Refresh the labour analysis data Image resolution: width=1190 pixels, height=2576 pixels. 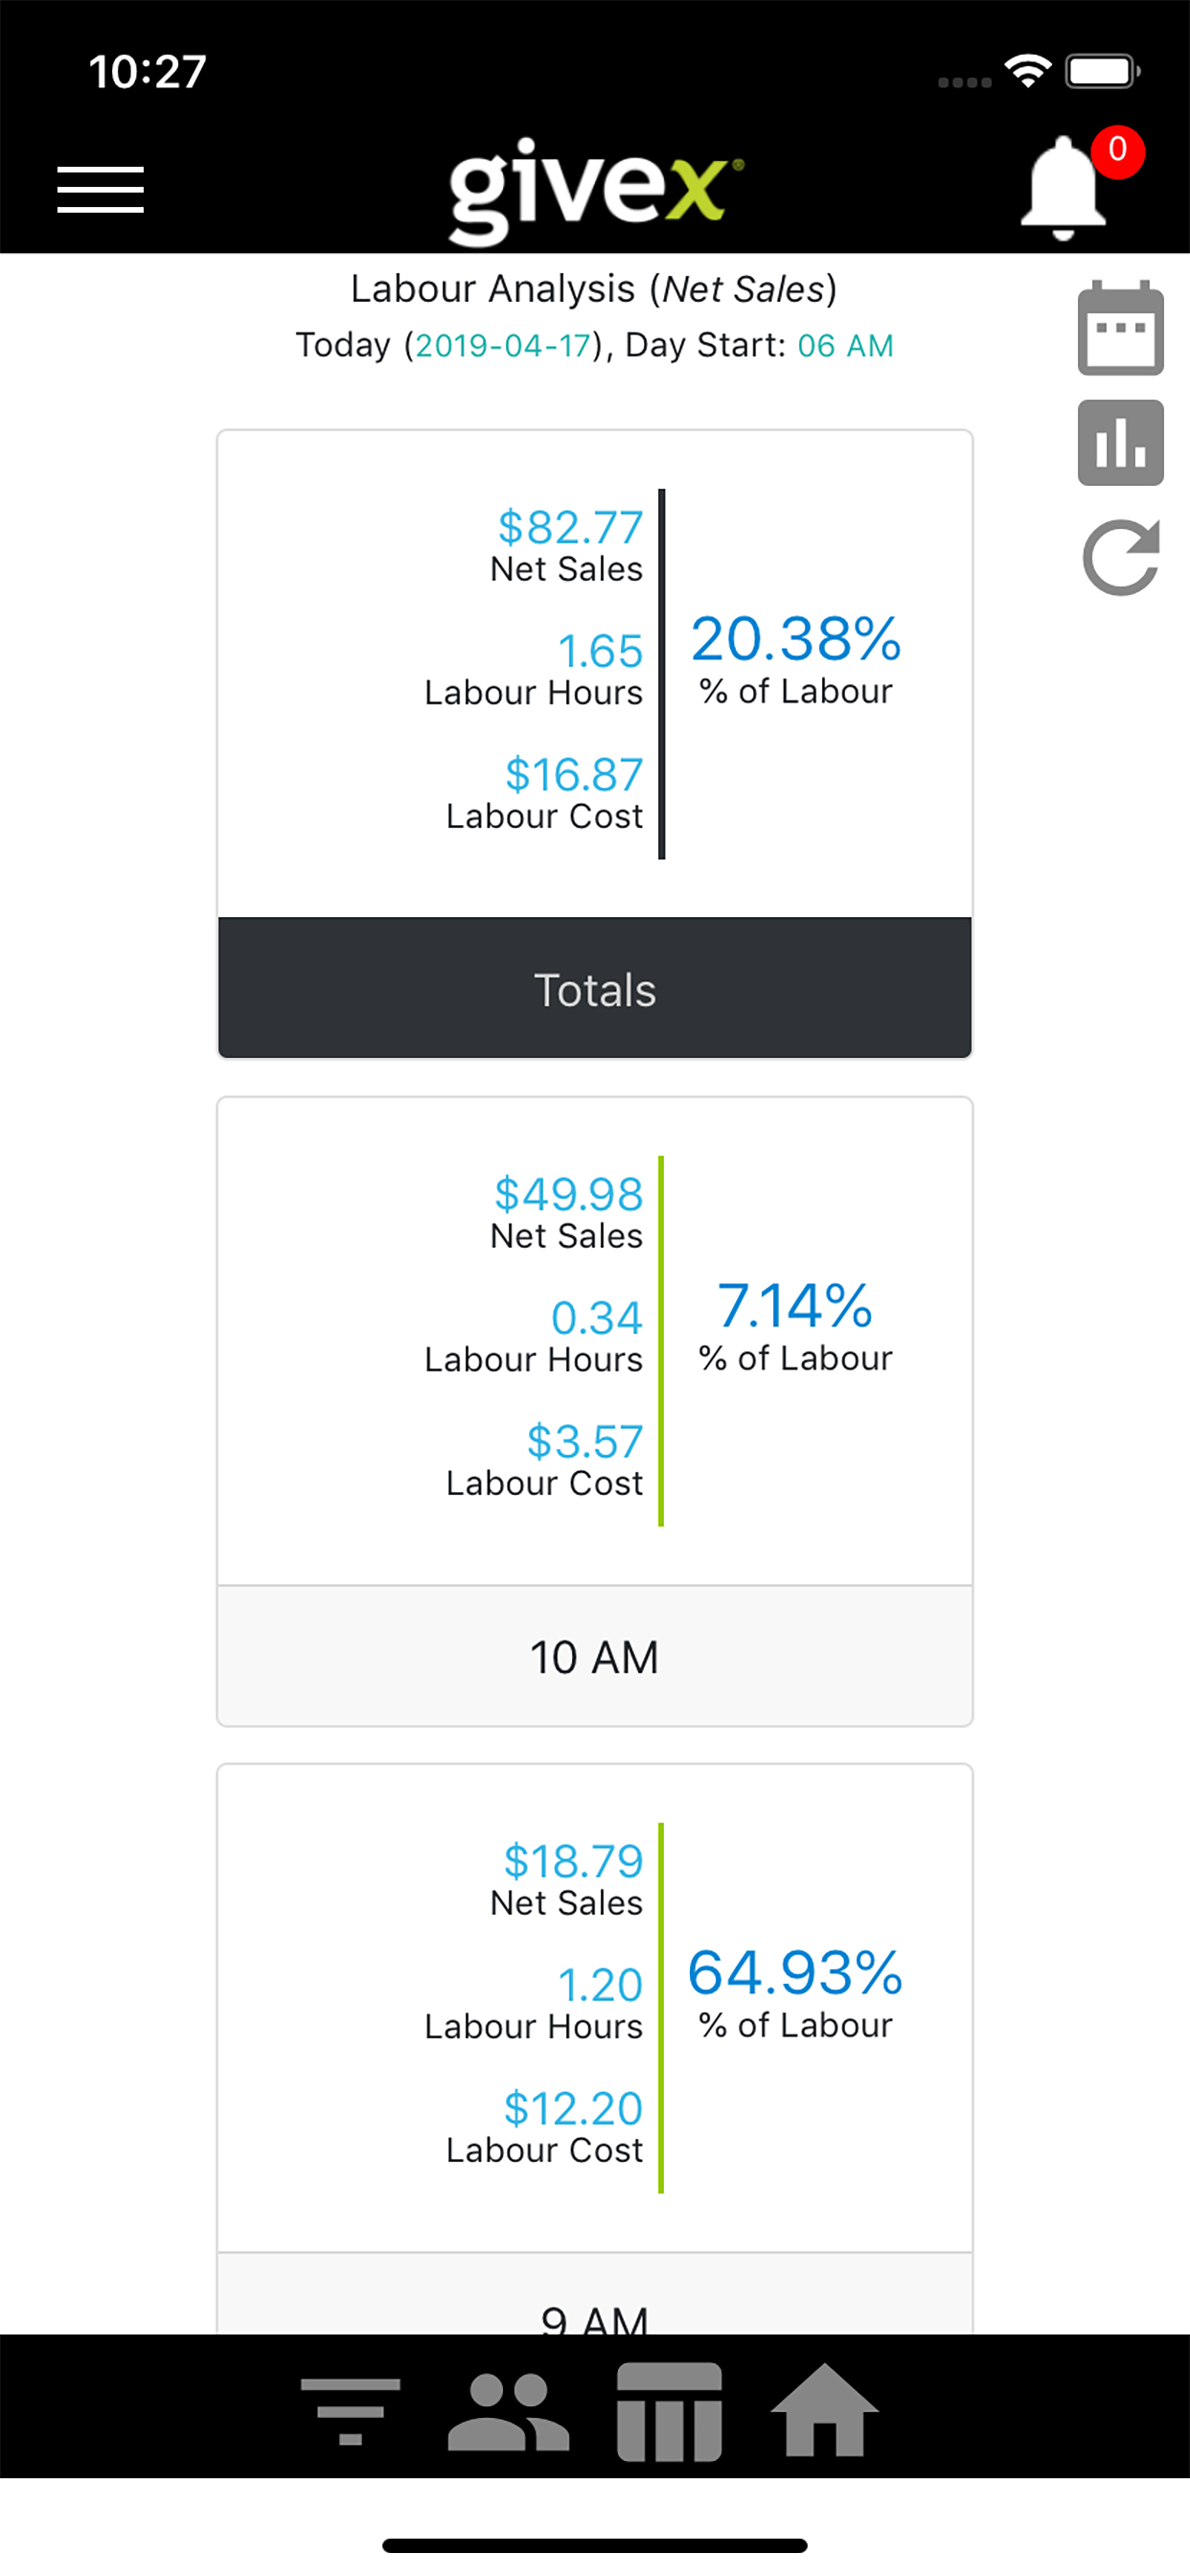point(1120,557)
